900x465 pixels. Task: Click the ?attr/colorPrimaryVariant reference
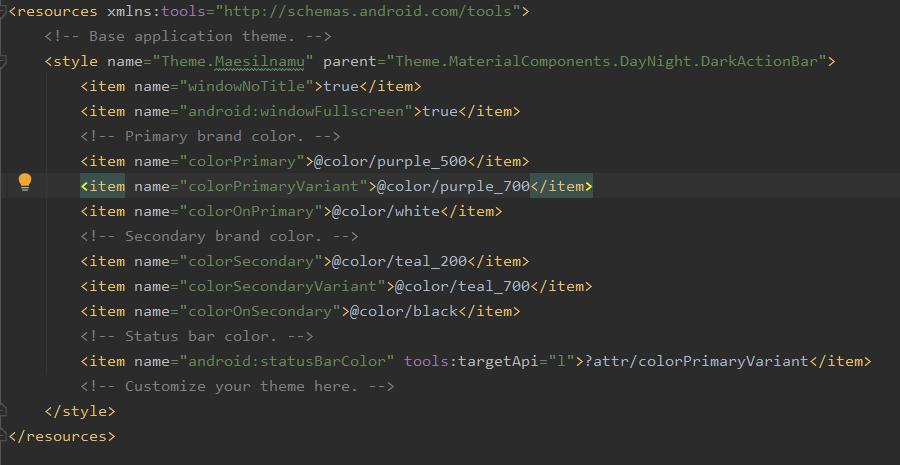click(696, 361)
